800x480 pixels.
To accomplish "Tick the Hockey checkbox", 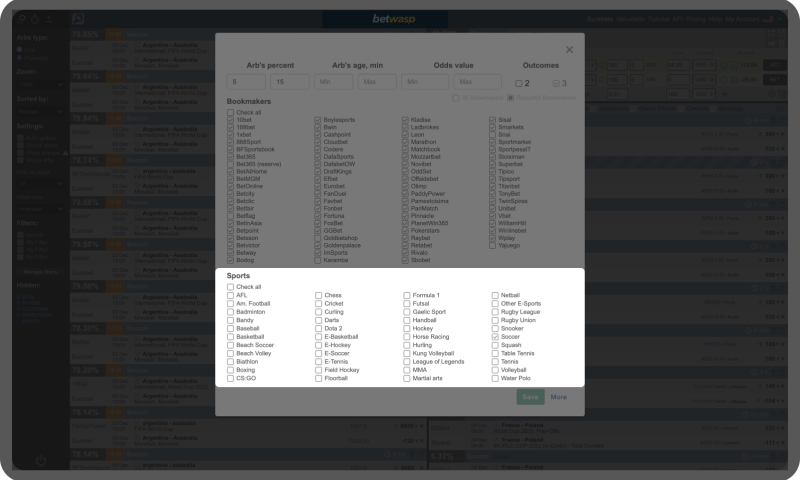I will click(x=407, y=329).
